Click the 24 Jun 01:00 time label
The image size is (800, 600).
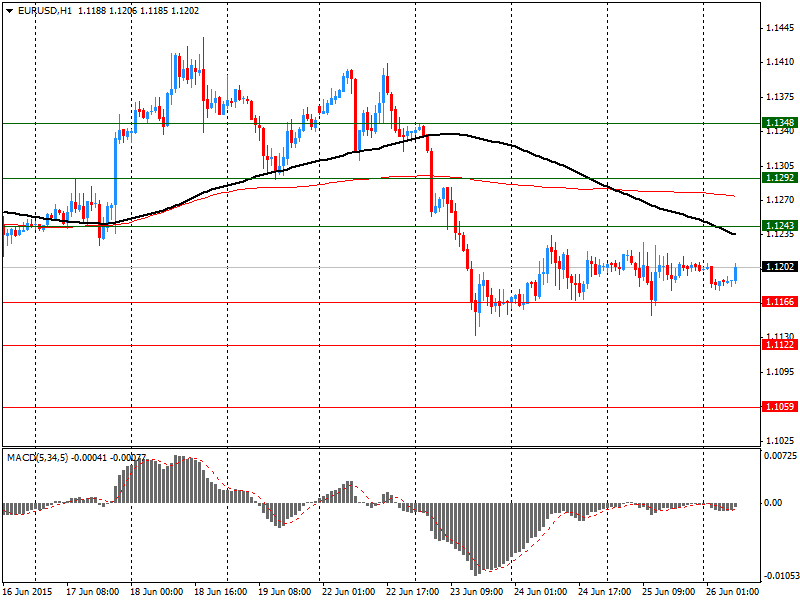coord(541,592)
